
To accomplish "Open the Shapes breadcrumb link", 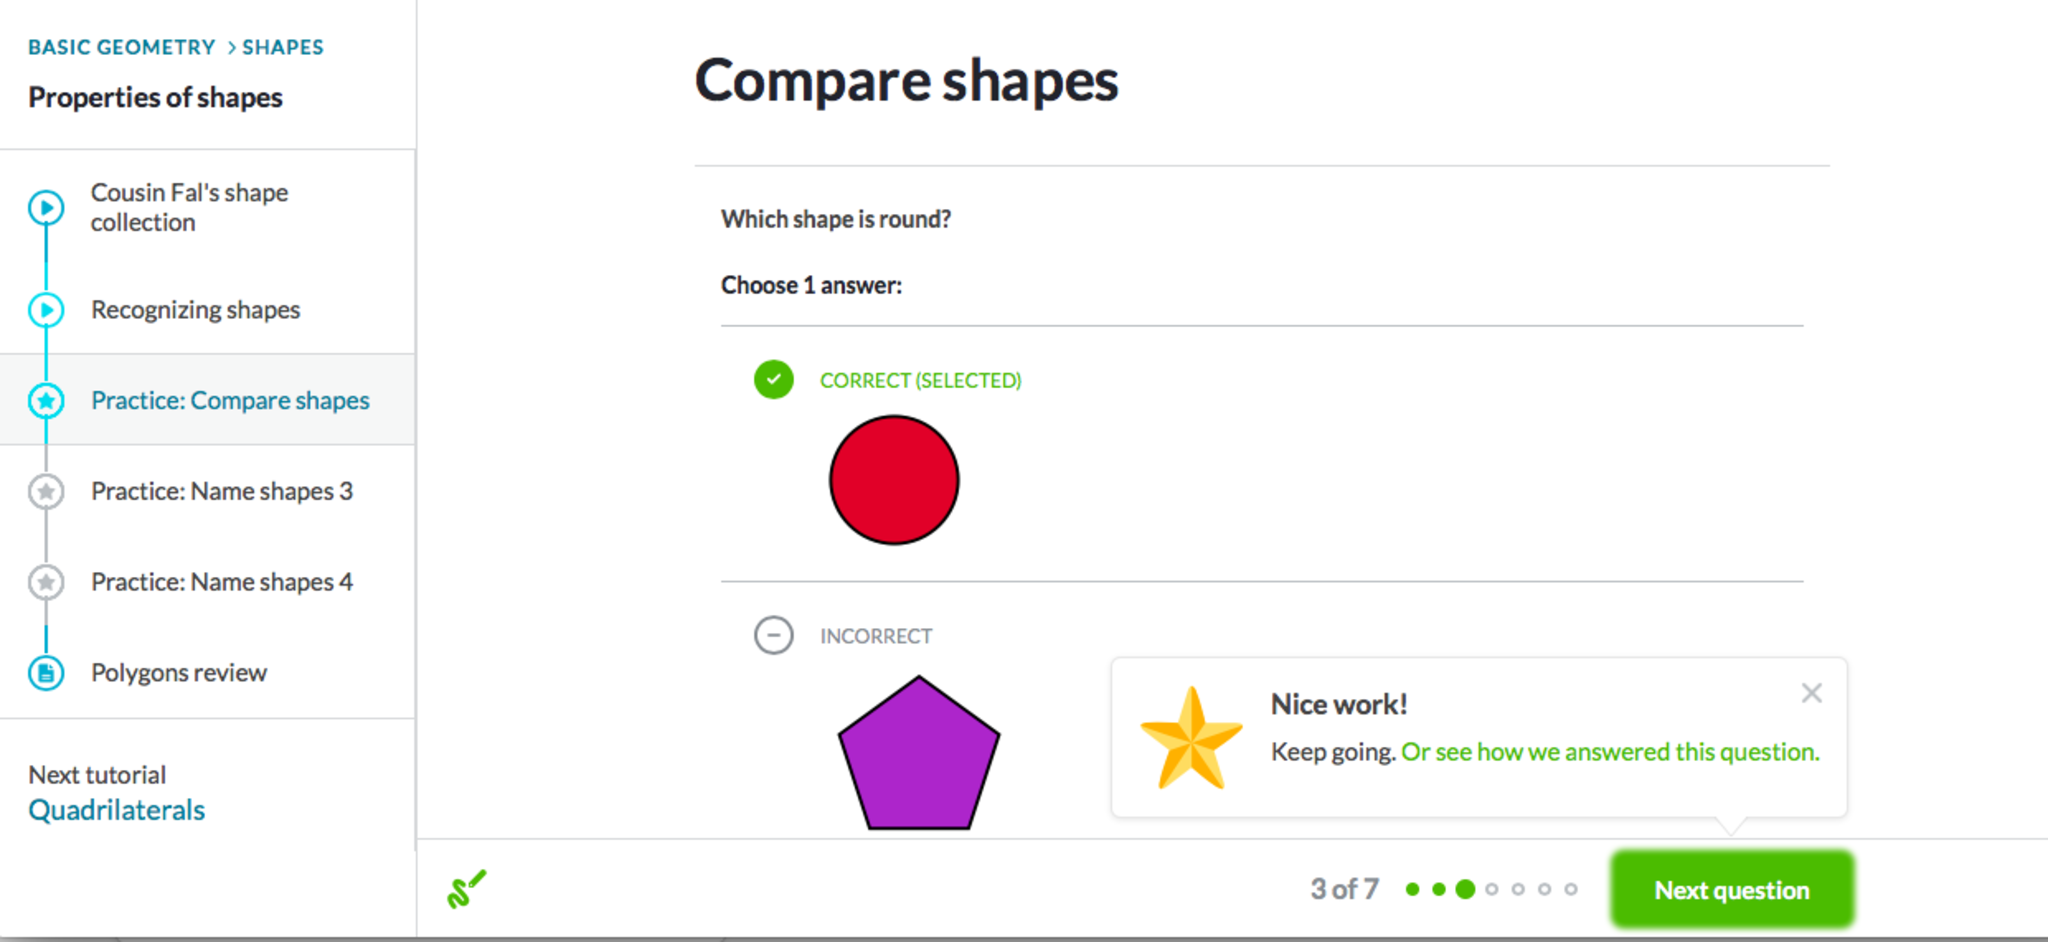I will tap(283, 47).
